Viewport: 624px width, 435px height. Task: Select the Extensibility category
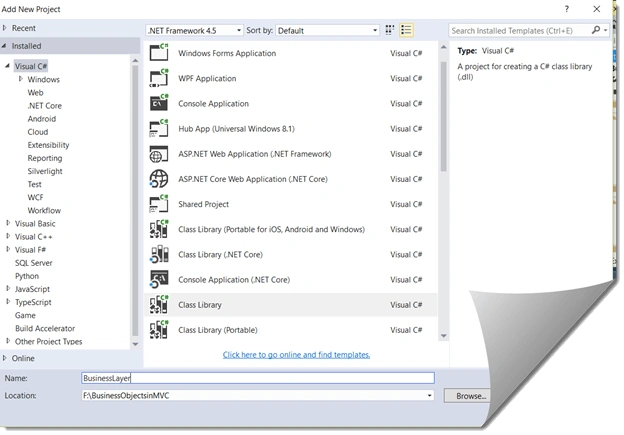tap(48, 145)
